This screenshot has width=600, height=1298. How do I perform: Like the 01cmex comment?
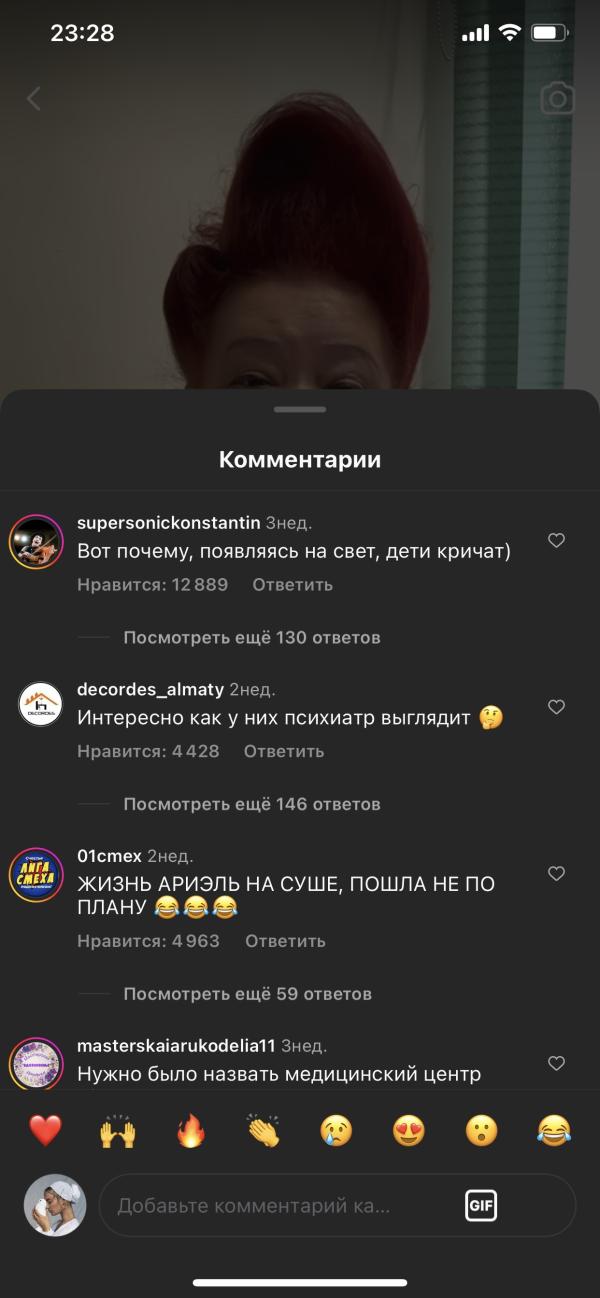(557, 873)
